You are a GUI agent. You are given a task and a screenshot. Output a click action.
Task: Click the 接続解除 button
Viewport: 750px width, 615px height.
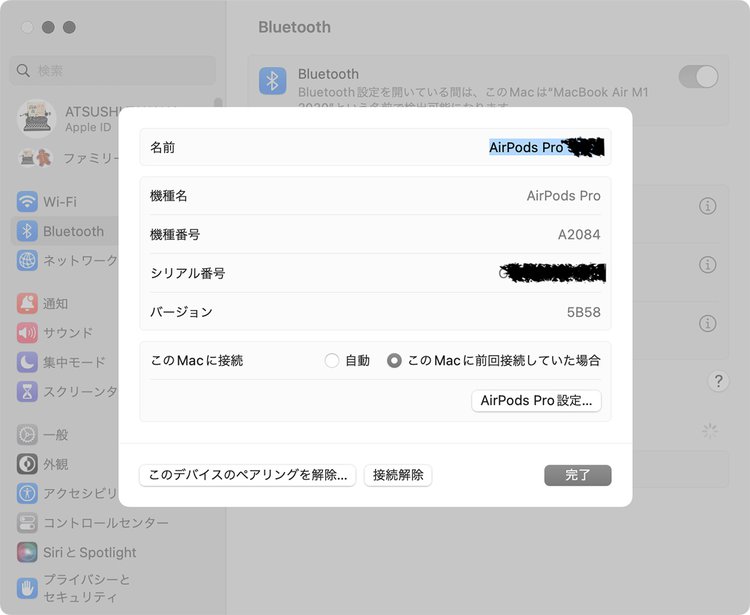click(x=398, y=475)
